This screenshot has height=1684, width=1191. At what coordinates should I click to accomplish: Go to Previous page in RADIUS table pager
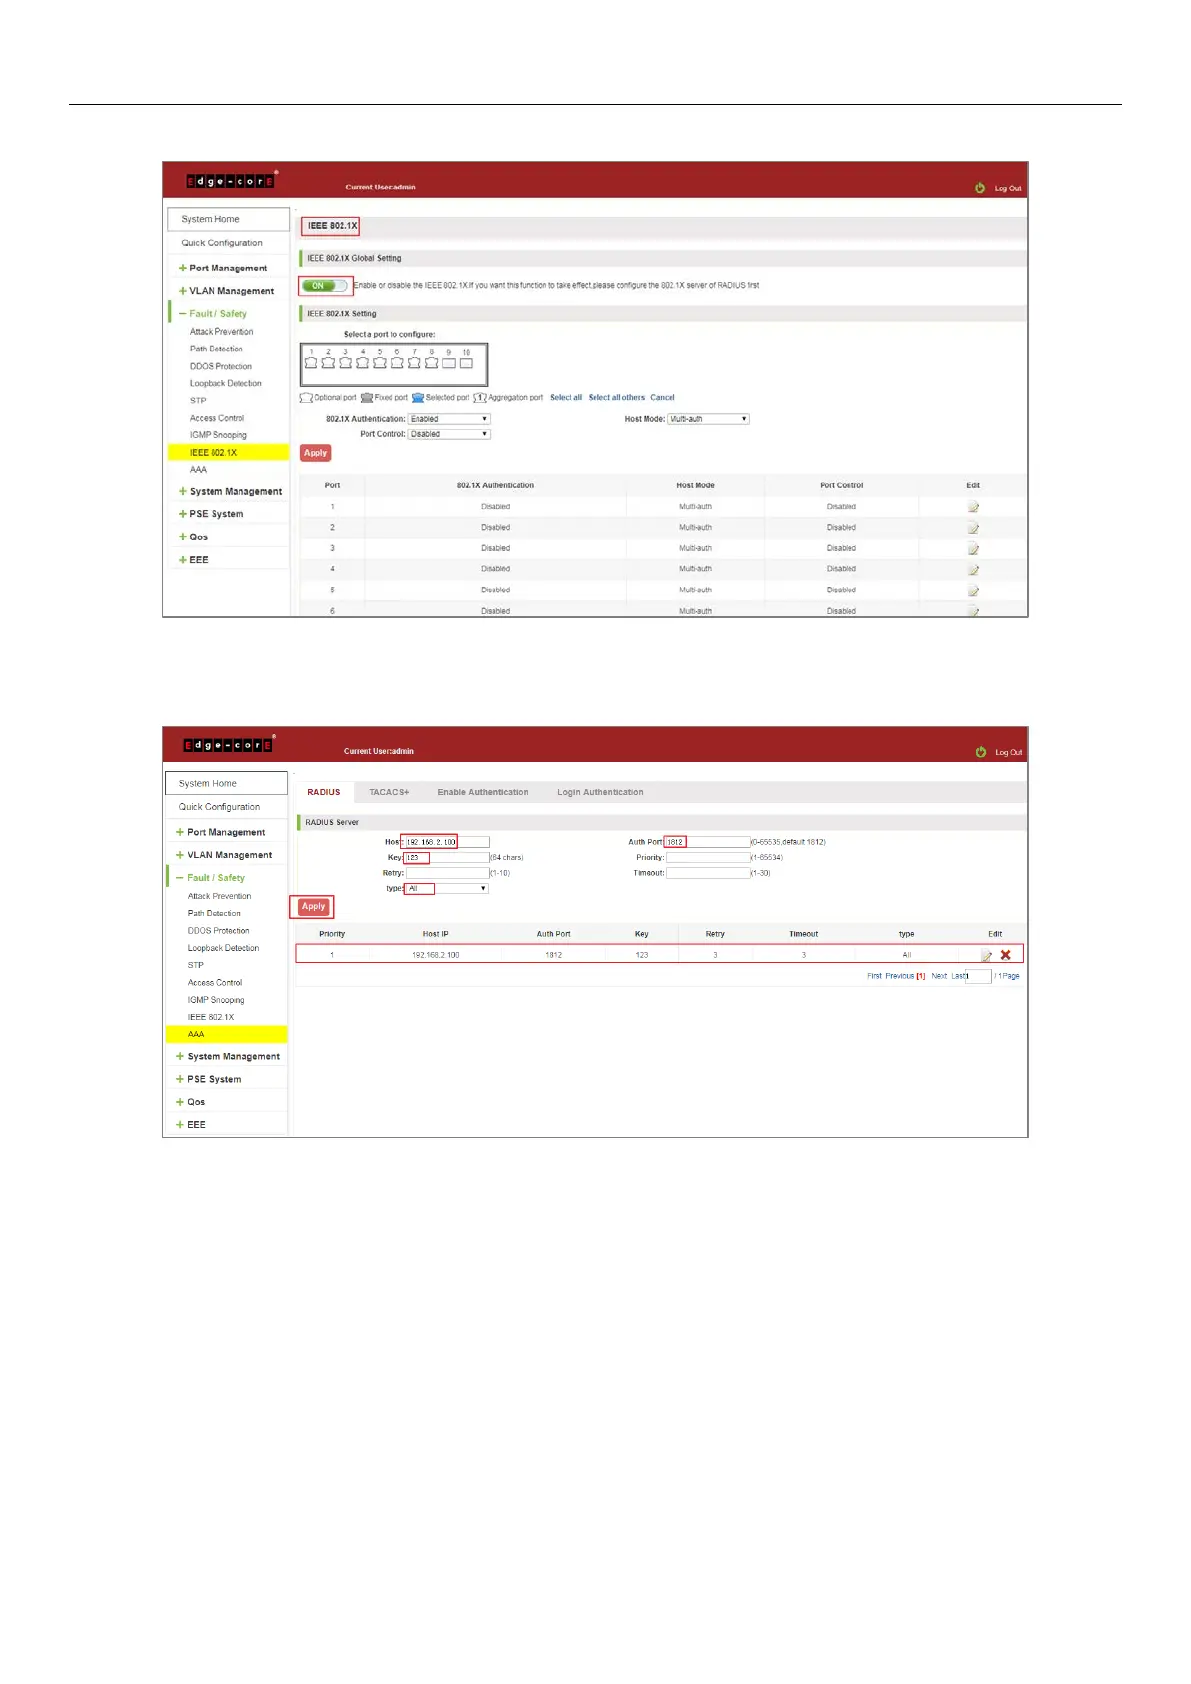pos(899,976)
